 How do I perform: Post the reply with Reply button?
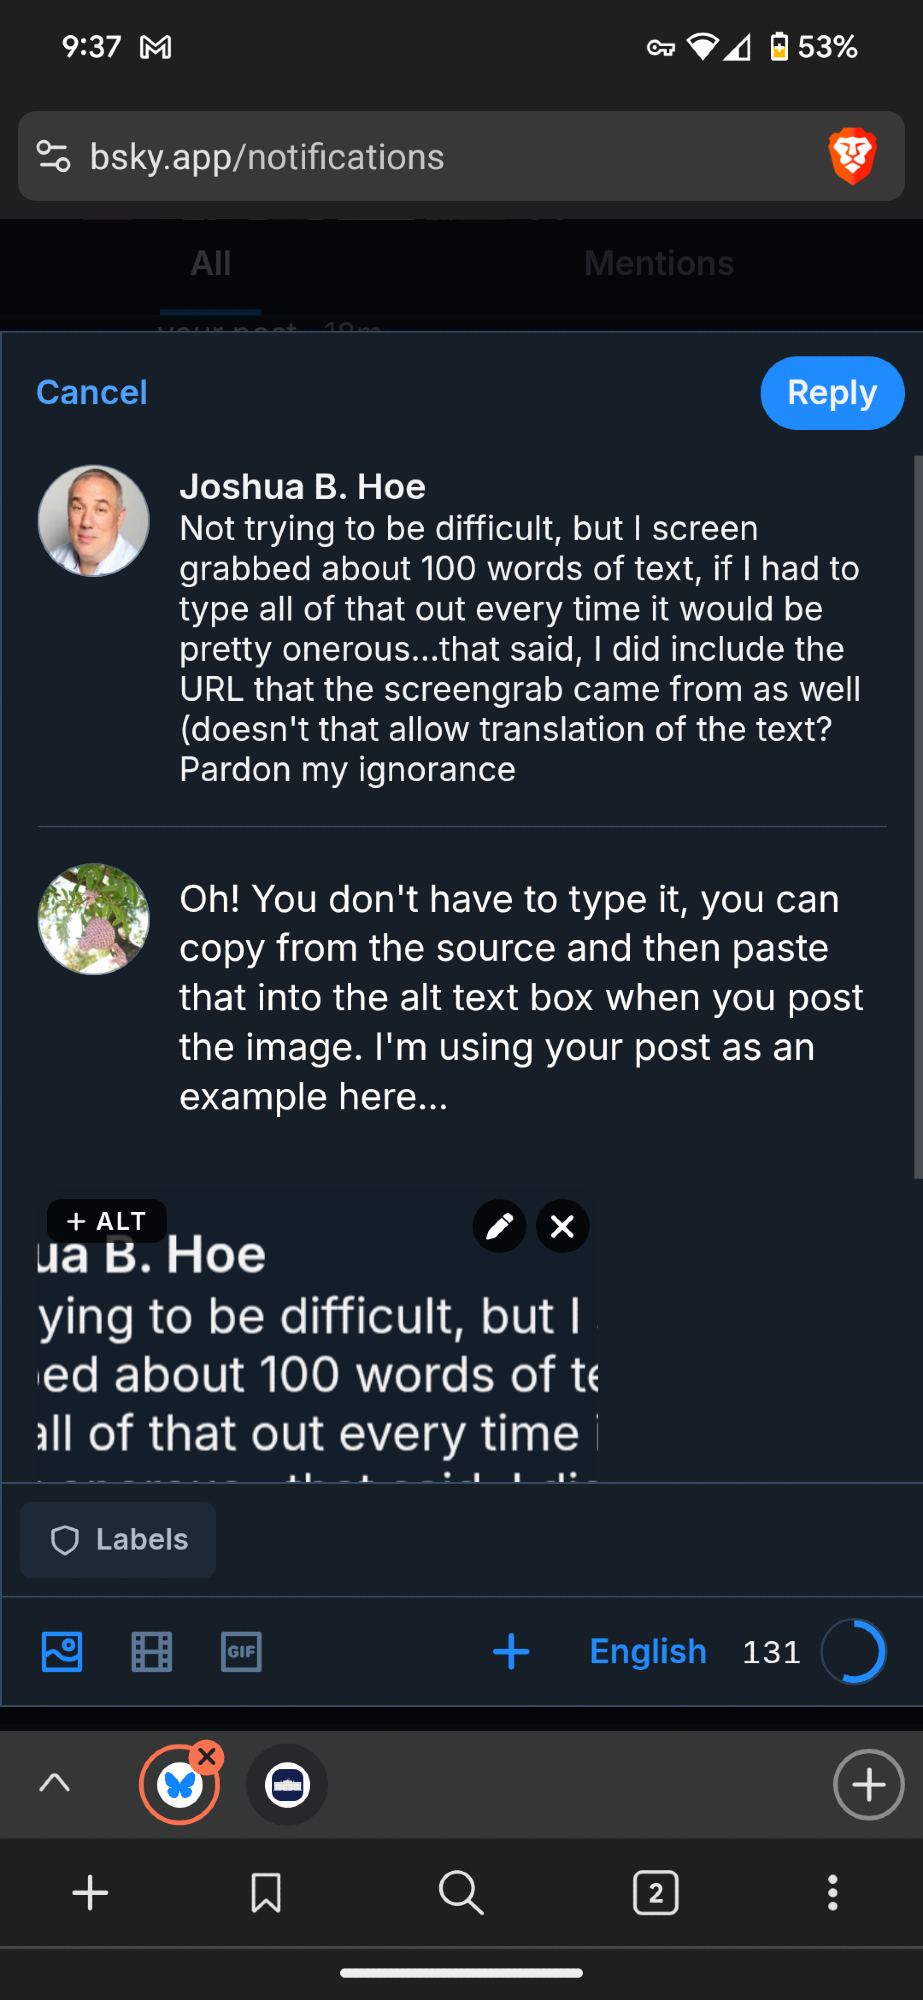(x=832, y=393)
